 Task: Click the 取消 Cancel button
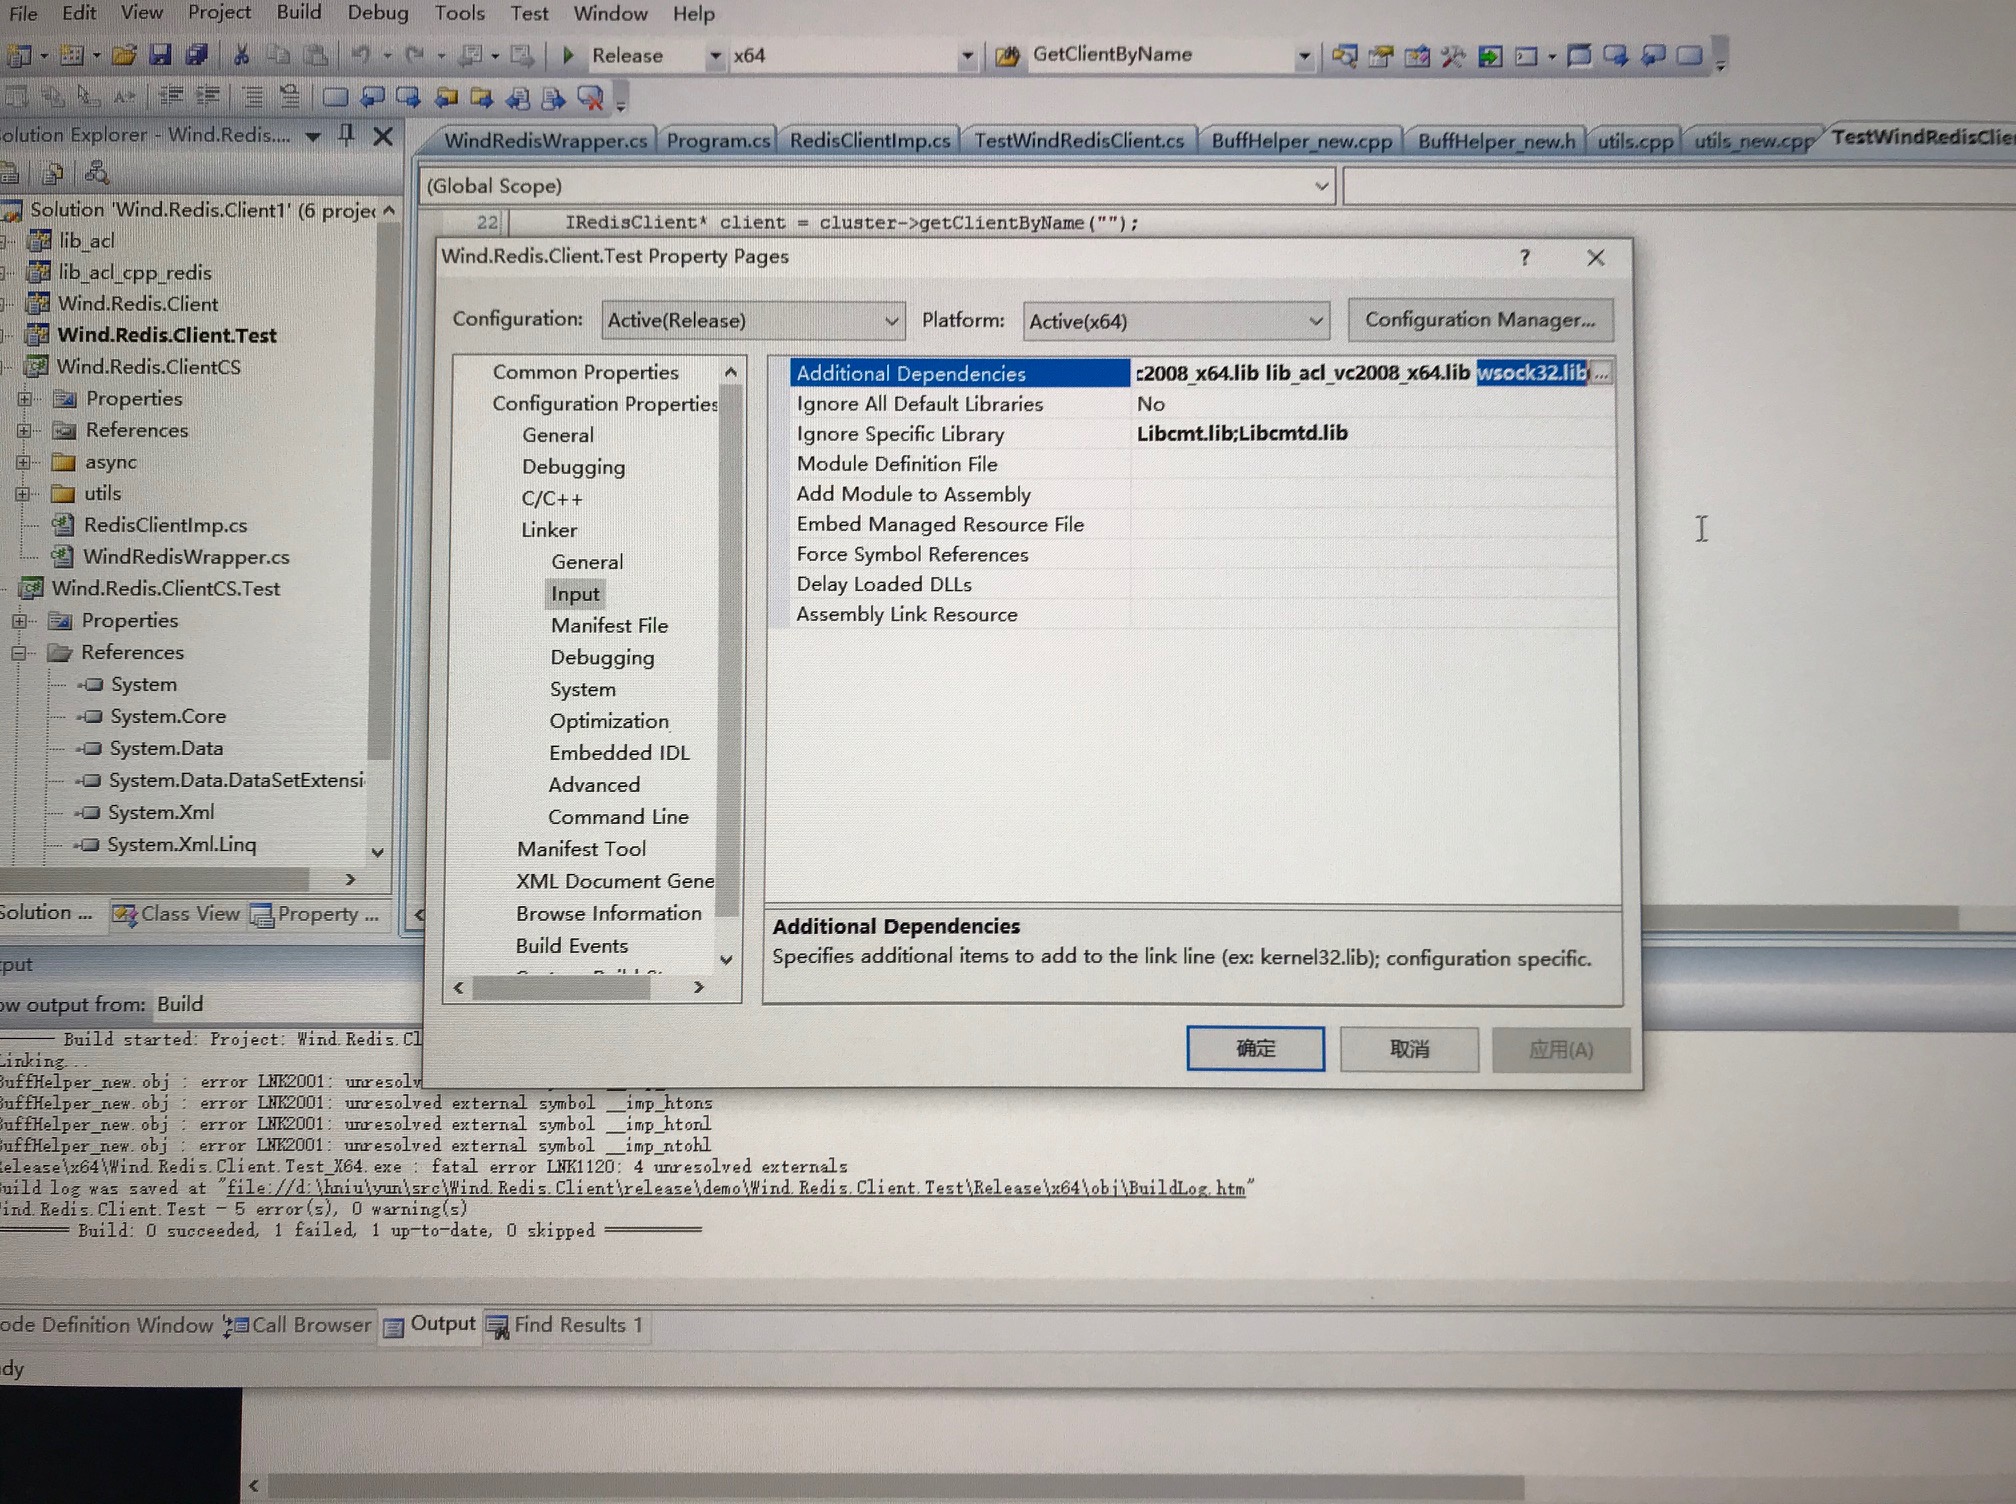[1409, 1049]
